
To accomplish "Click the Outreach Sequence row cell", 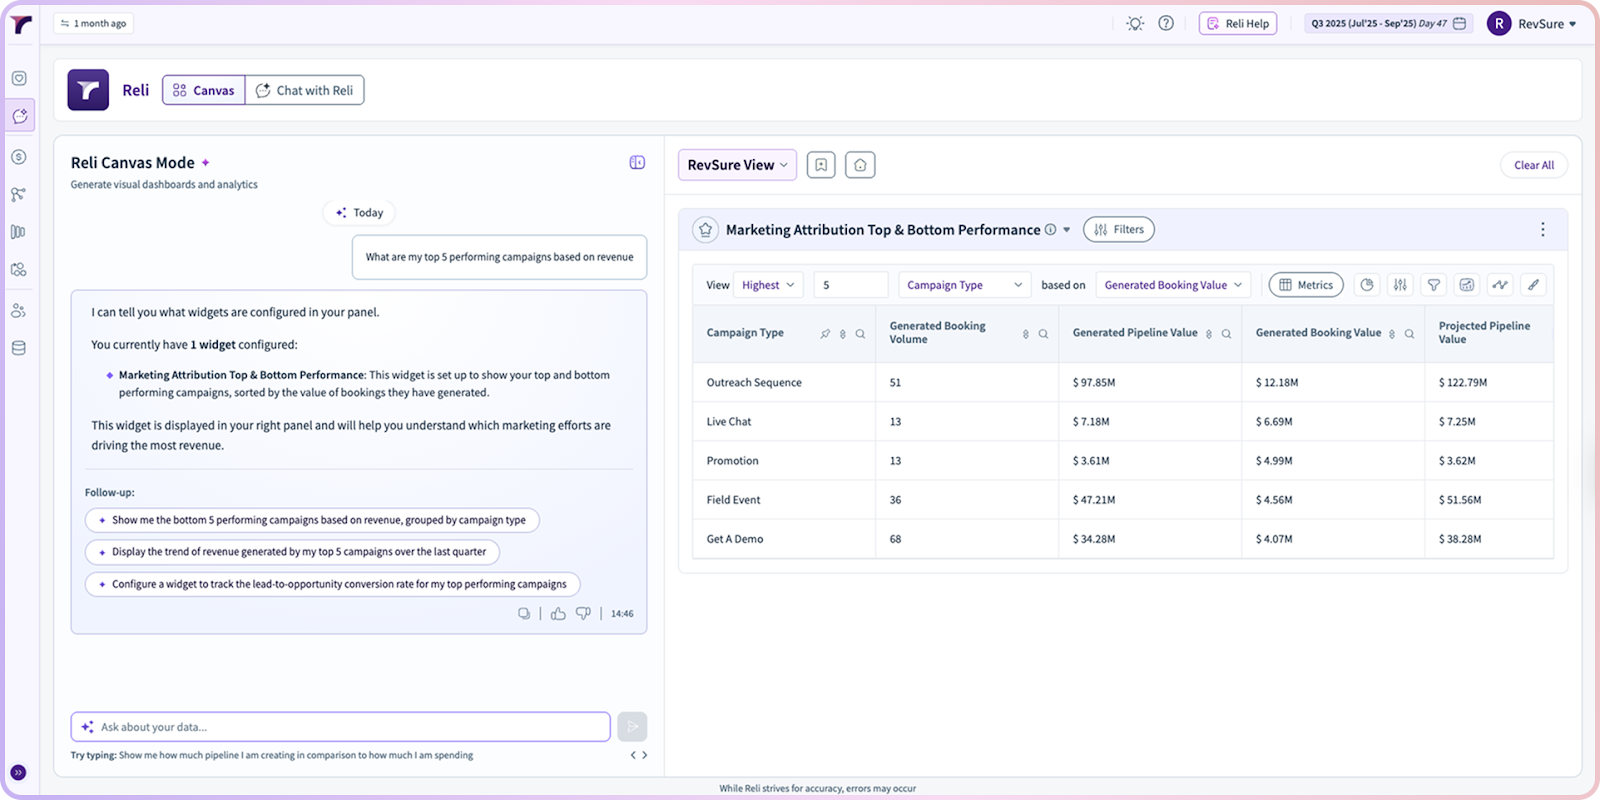I will (x=783, y=382).
